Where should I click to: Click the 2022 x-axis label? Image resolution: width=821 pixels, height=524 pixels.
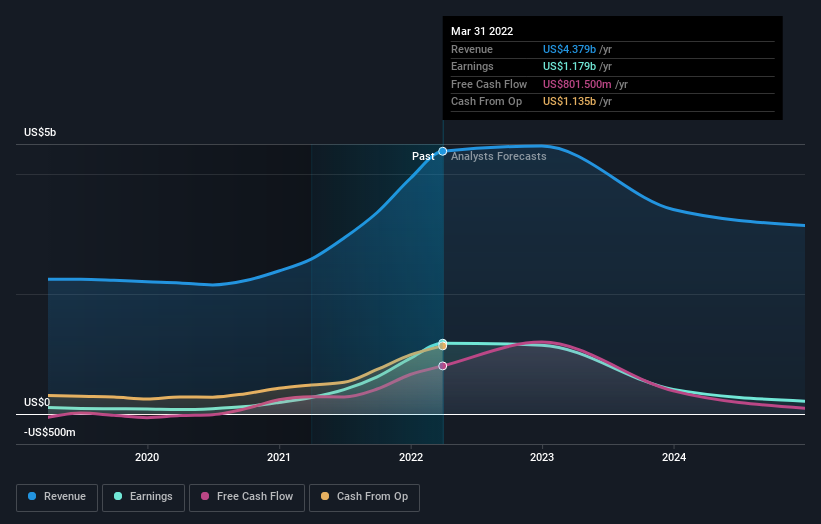click(410, 457)
